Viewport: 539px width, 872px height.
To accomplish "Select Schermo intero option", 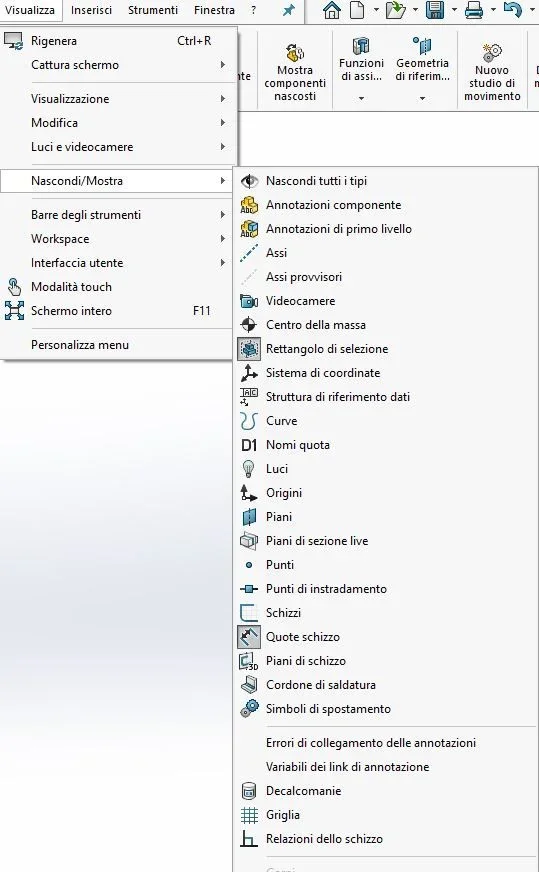I will pos(116,311).
